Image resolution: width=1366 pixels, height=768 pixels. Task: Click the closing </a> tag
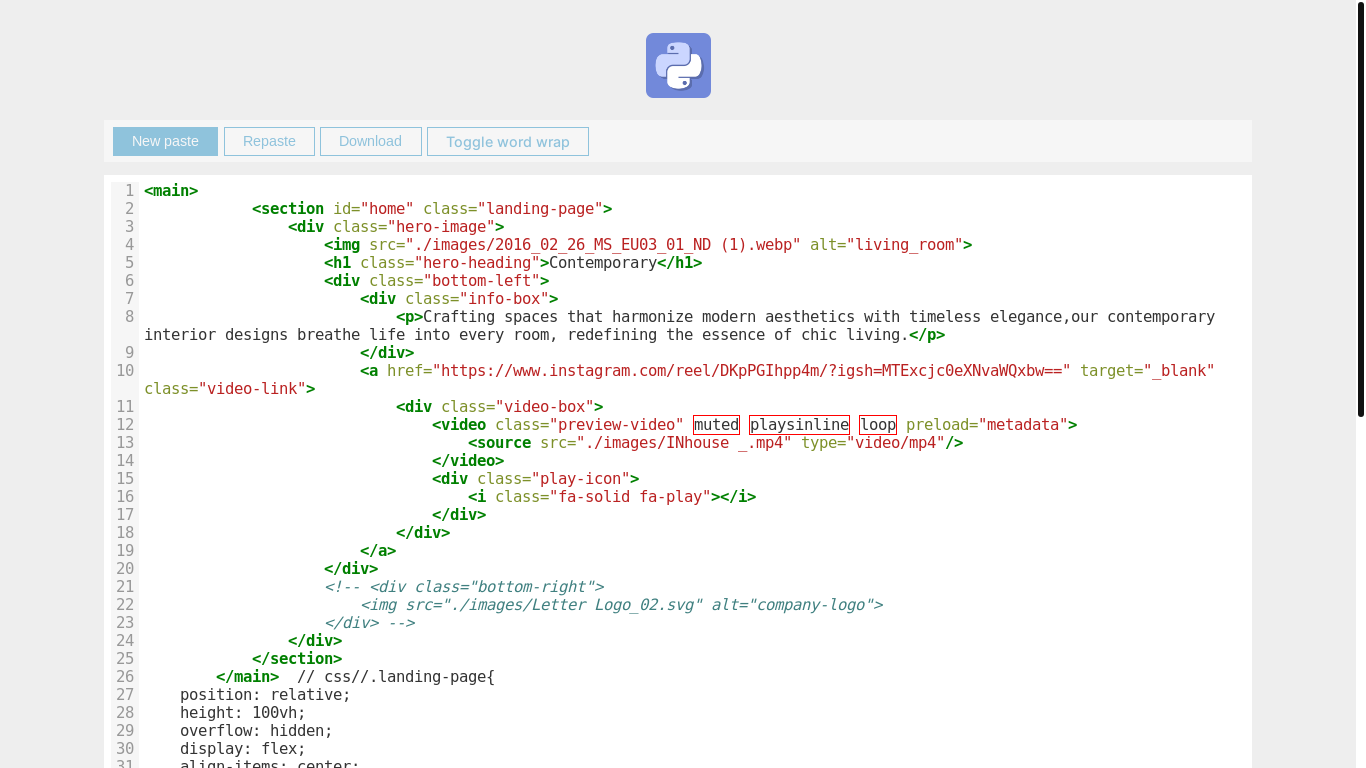click(378, 551)
